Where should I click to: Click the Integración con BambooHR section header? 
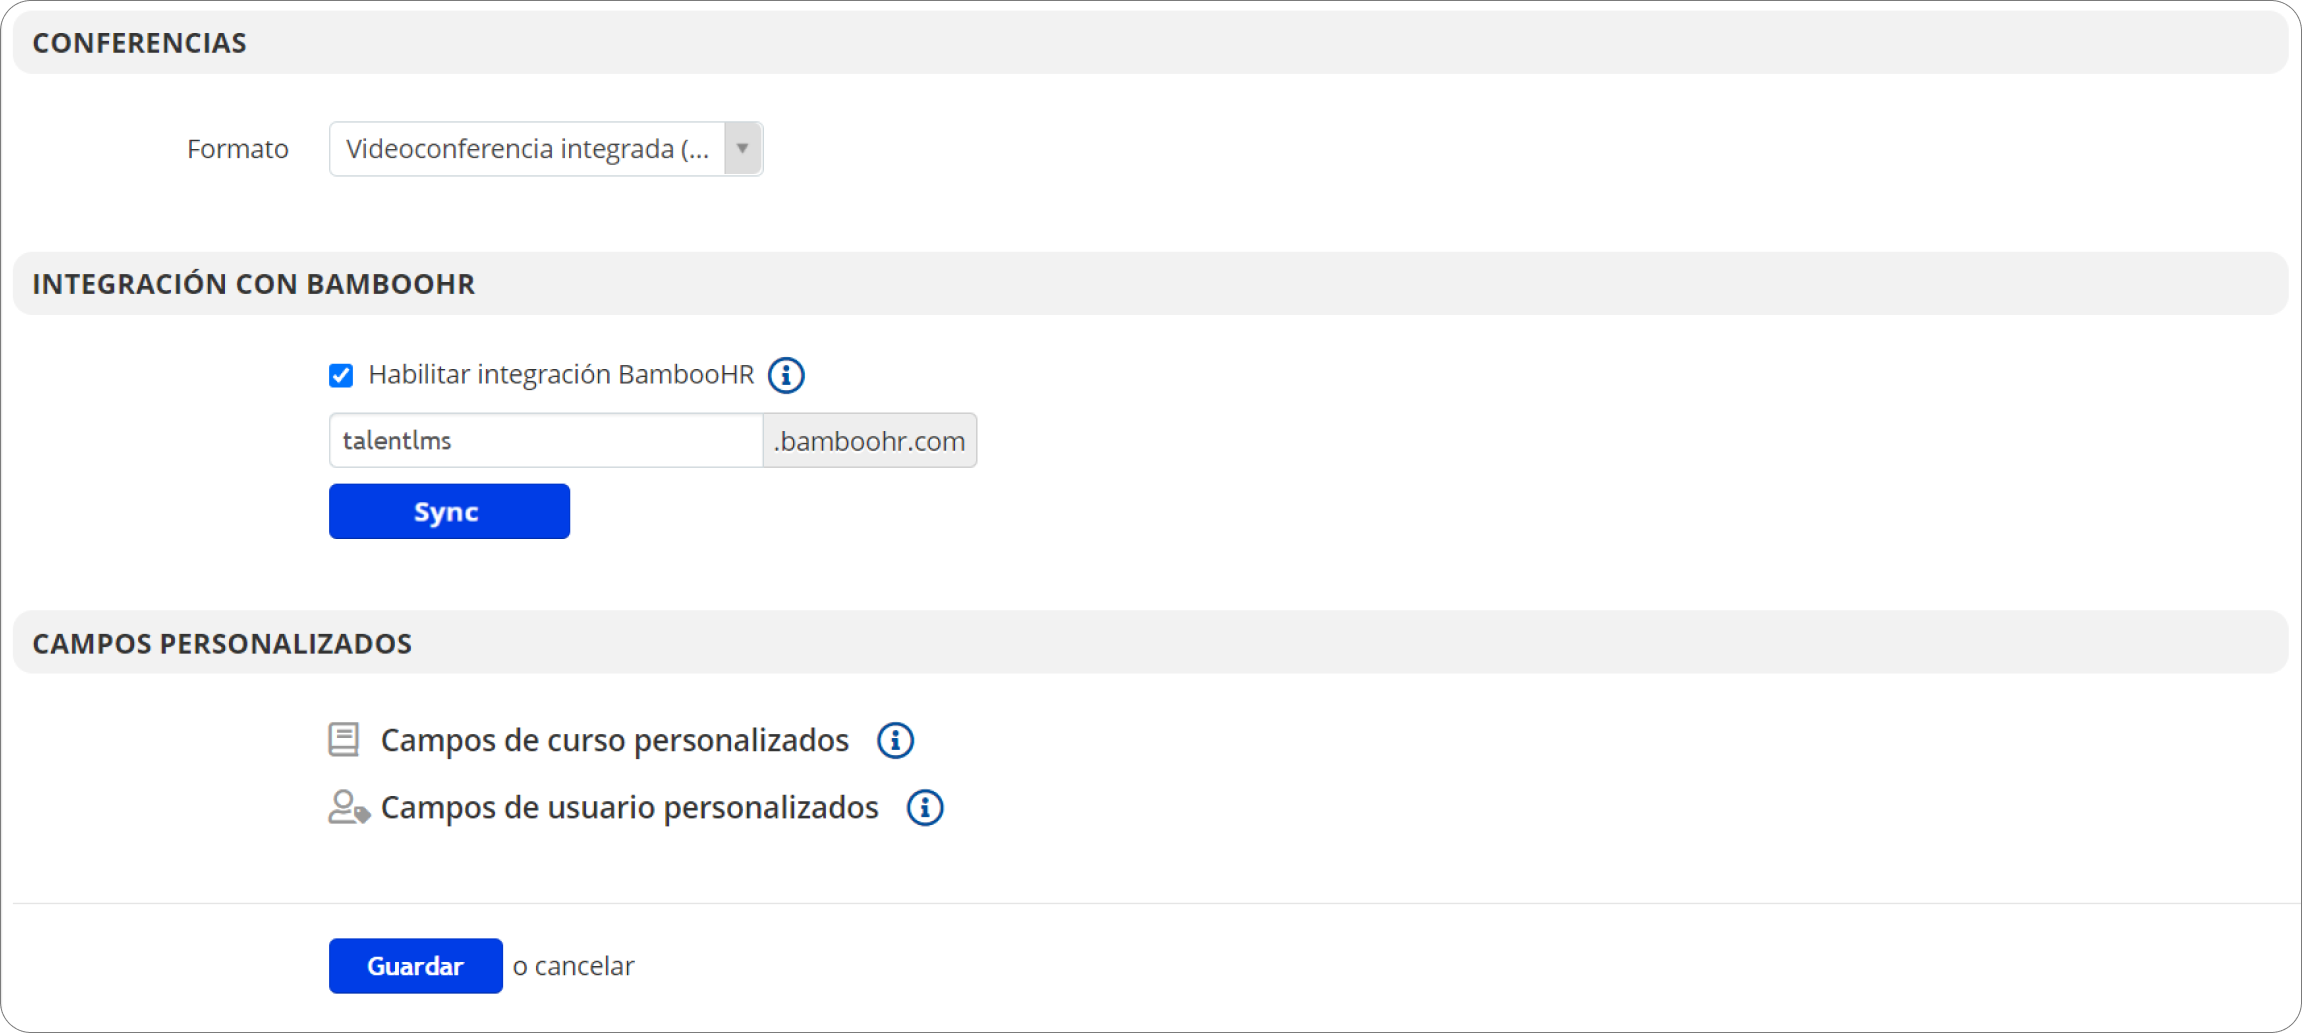(x=253, y=284)
